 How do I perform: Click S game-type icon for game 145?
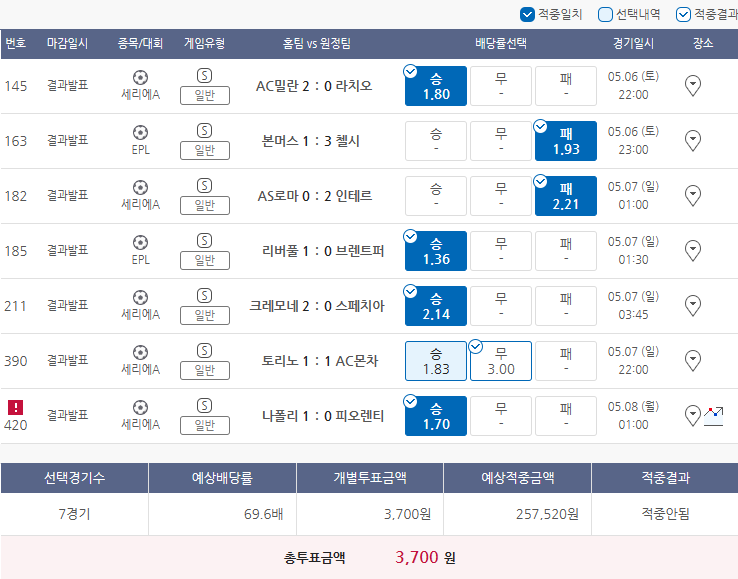click(x=204, y=76)
